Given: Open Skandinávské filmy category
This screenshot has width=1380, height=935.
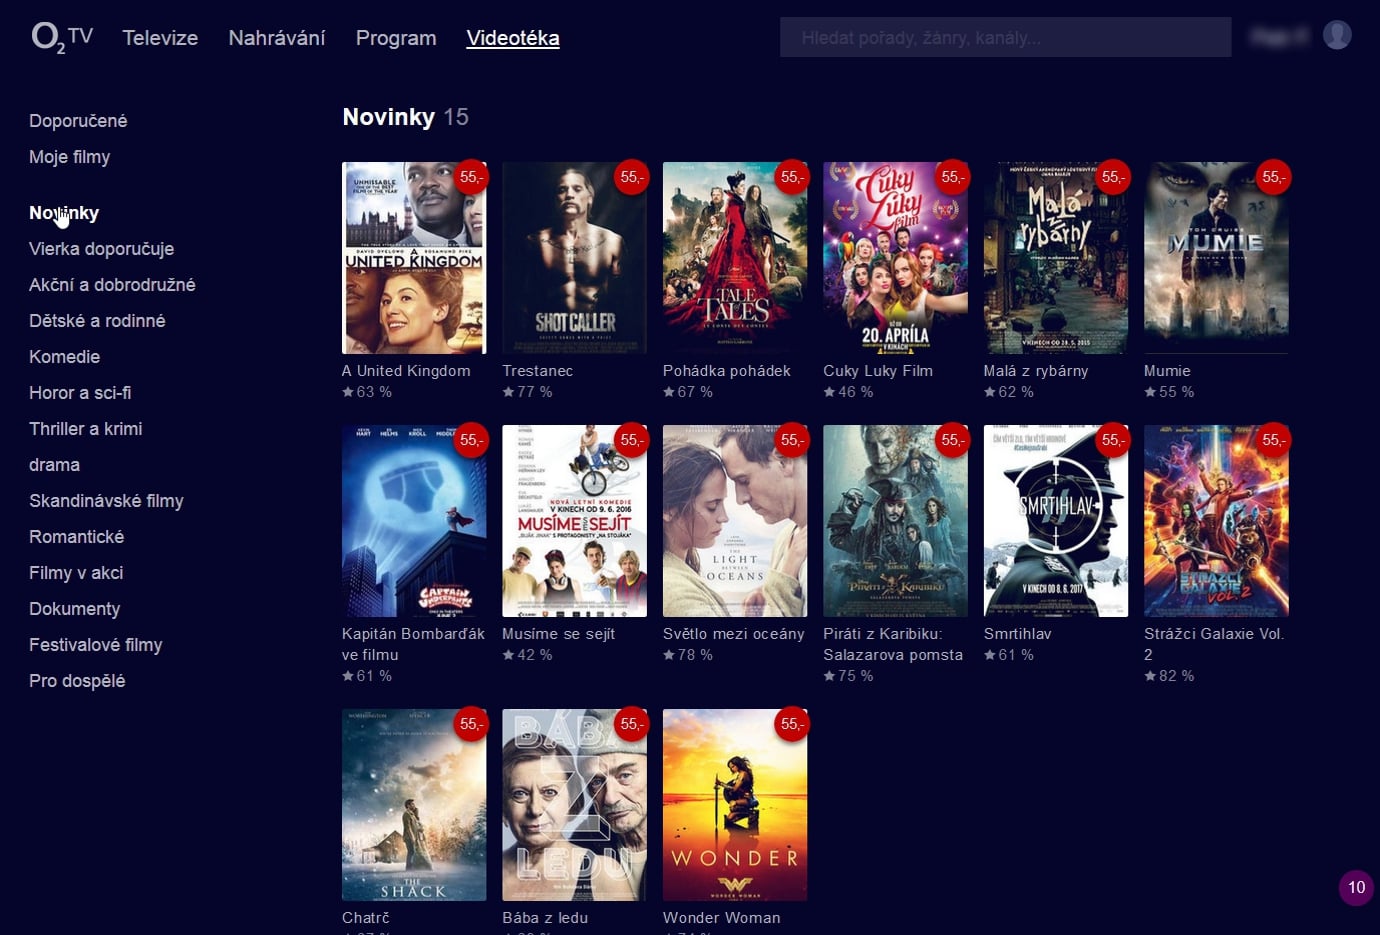Looking at the screenshot, I should point(106,501).
